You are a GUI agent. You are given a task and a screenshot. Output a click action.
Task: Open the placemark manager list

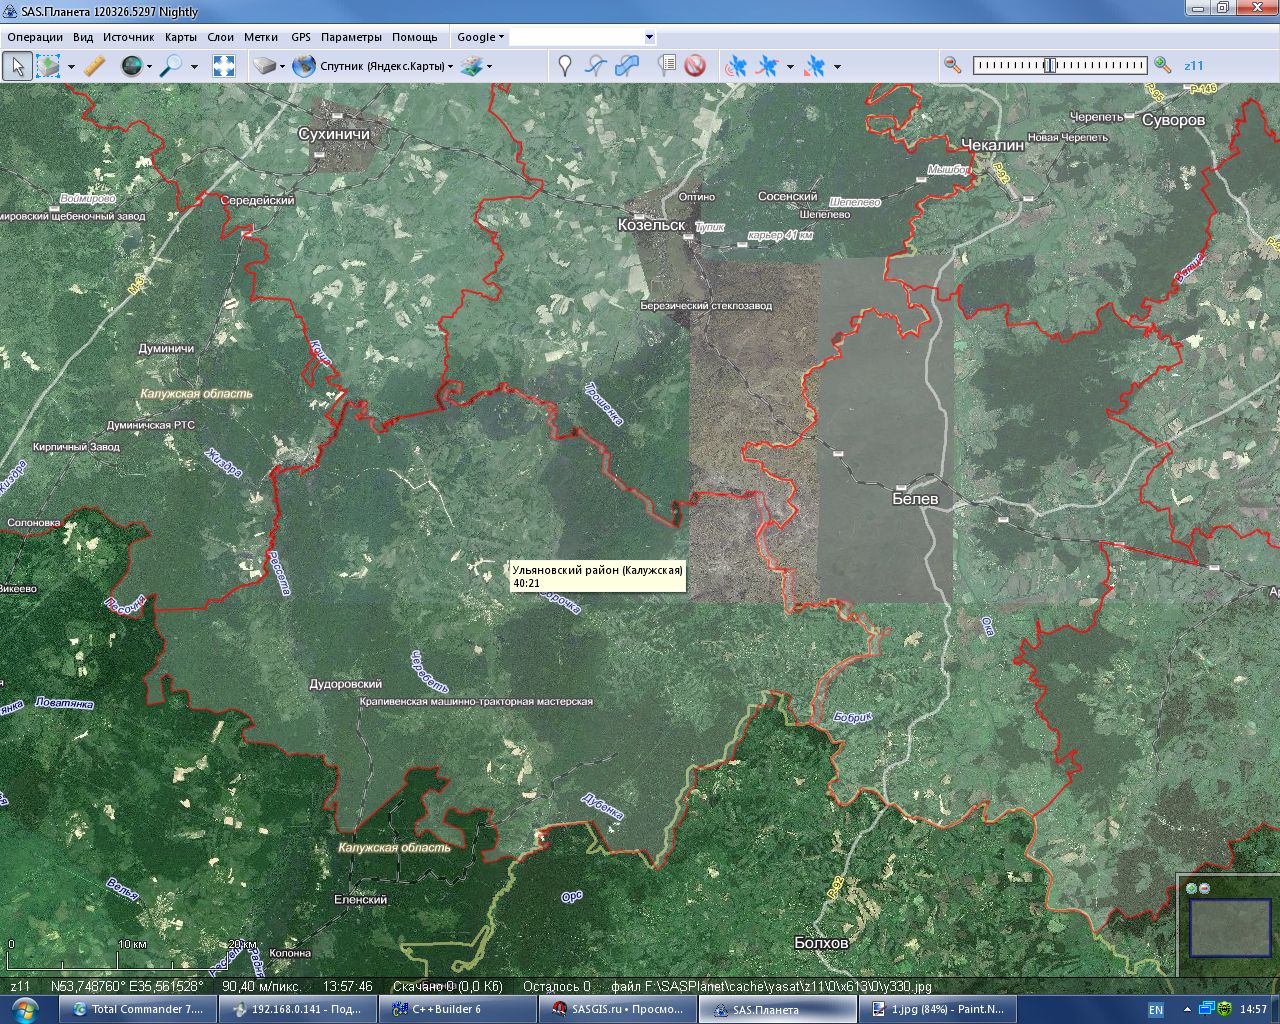click(667, 66)
